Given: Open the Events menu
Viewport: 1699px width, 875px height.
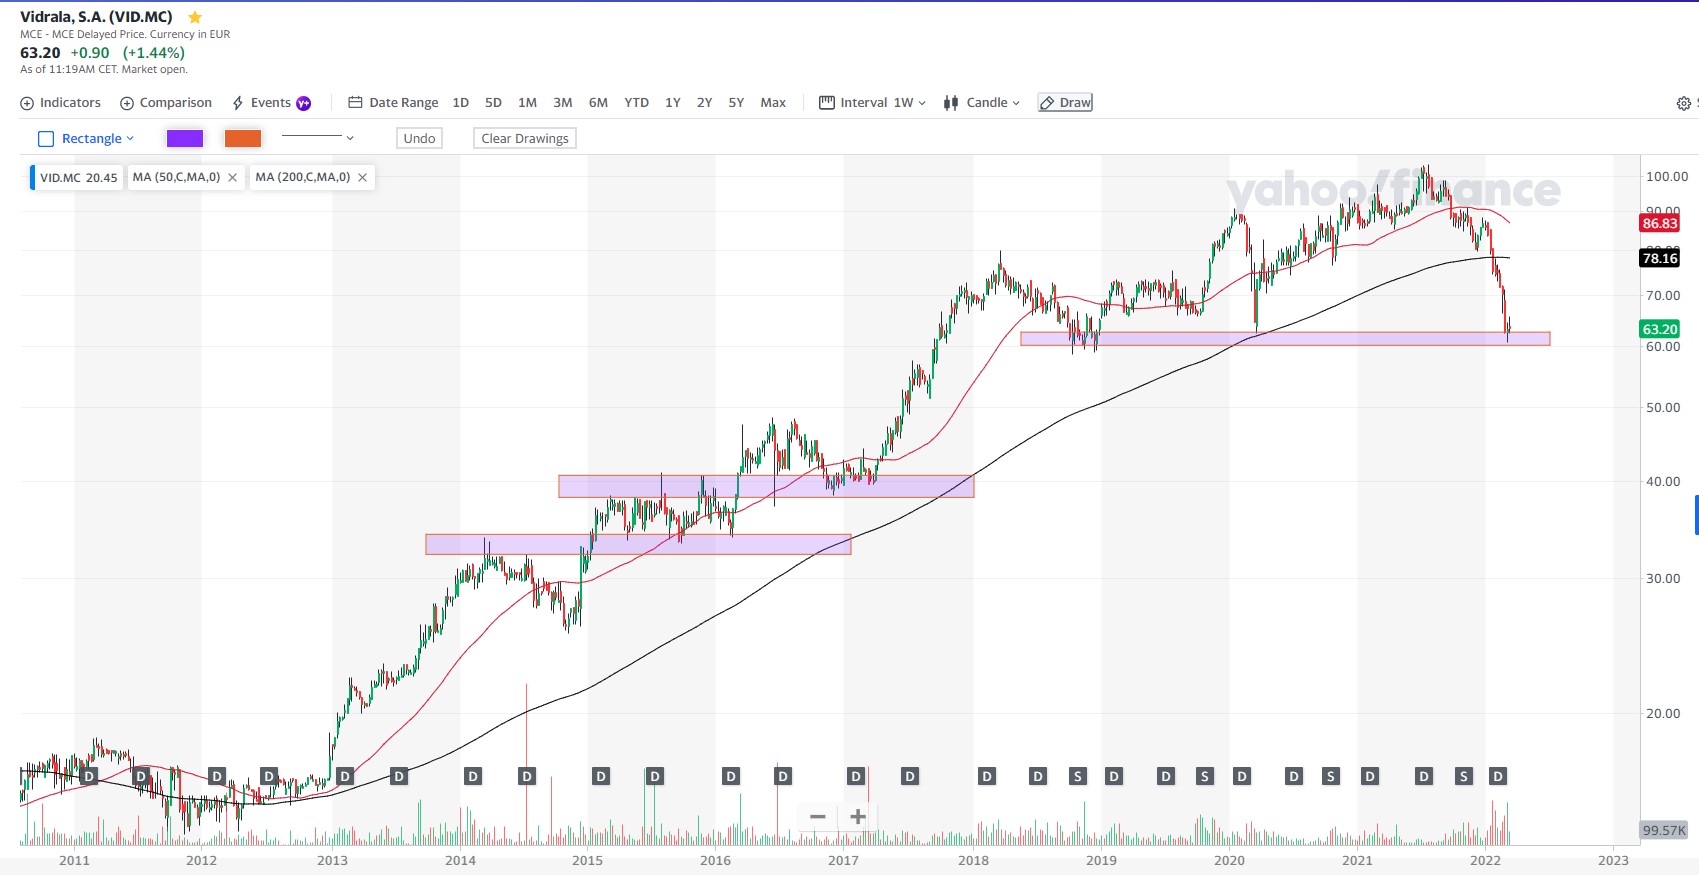Looking at the screenshot, I should (x=271, y=103).
